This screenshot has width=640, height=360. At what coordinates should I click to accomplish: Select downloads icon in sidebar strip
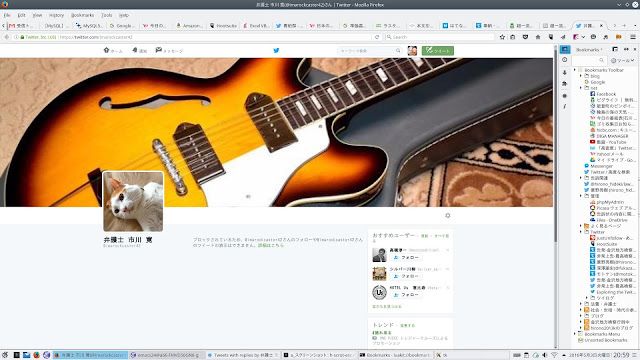tap(564, 72)
